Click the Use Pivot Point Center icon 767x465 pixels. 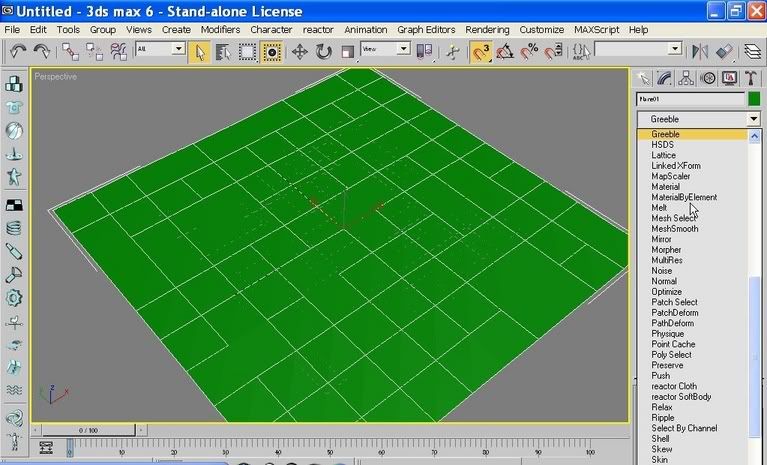tap(424, 51)
